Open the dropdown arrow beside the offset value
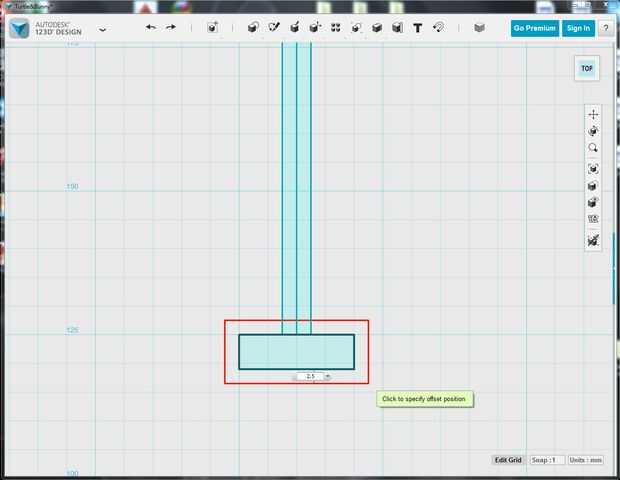The image size is (620, 480). 327,376
